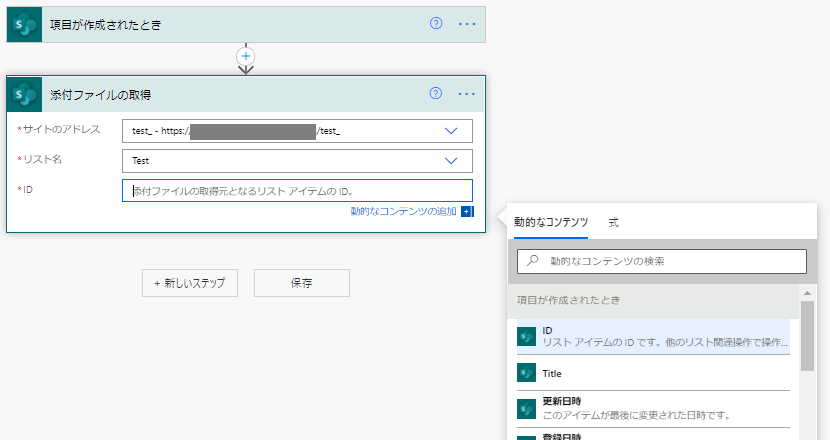The image size is (830, 440).
Task: Click the 保存 button
Action: [302, 283]
